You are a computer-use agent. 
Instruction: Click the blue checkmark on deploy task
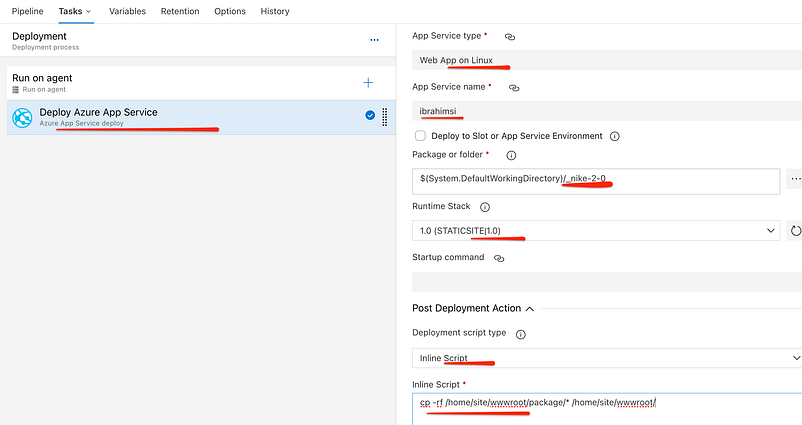(x=370, y=115)
